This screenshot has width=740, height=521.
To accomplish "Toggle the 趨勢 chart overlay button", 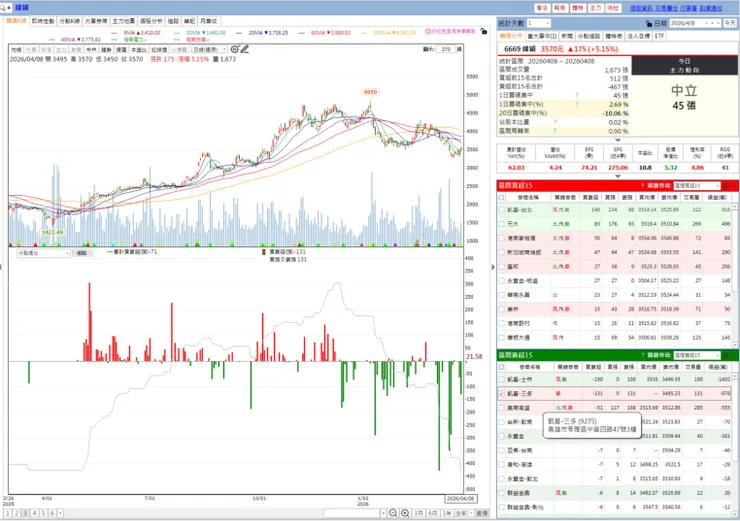I will [x=106, y=50].
